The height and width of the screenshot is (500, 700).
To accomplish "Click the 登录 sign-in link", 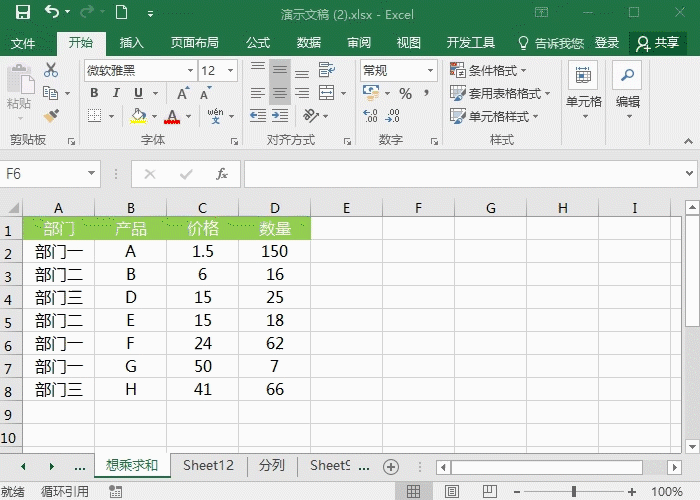I will (607, 43).
